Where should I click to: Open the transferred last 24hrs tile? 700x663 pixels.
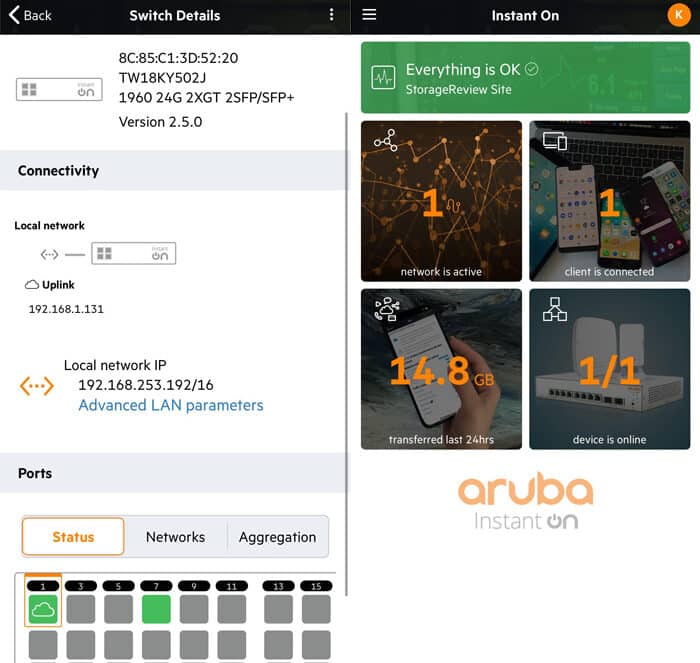pos(441,369)
